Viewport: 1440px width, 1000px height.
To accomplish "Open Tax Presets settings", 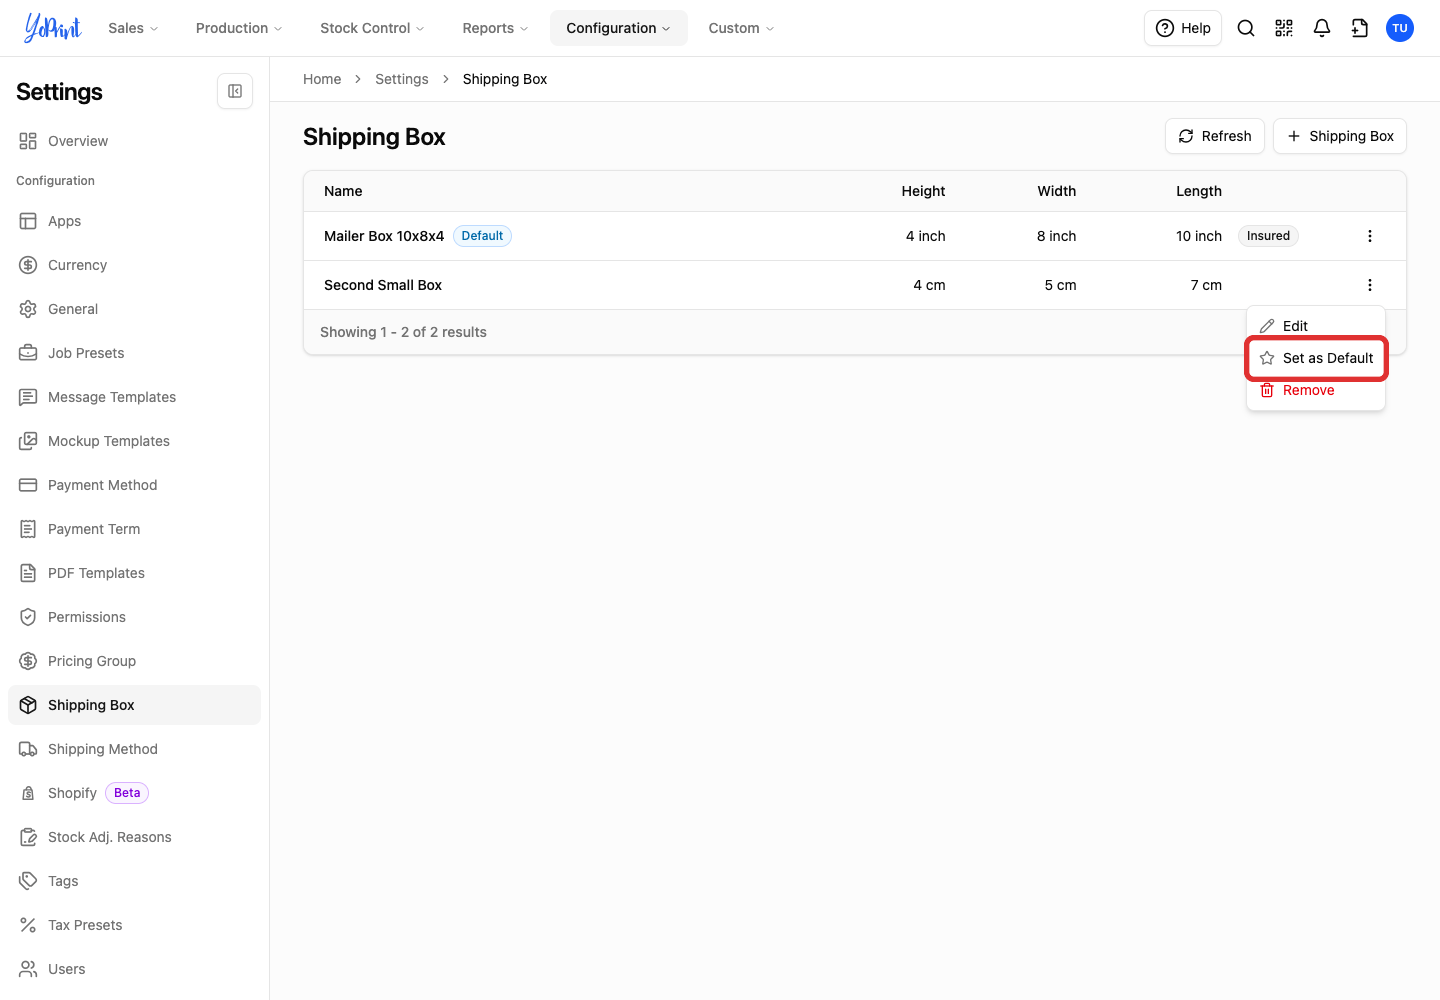I will (134, 925).
